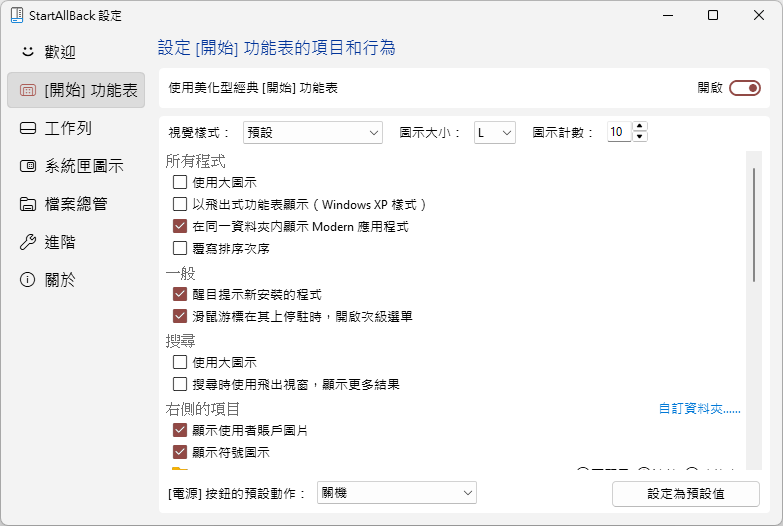Open the 視覺樣式 dropdown
Viewport: 783px width, 526px height.
[312, 132]
